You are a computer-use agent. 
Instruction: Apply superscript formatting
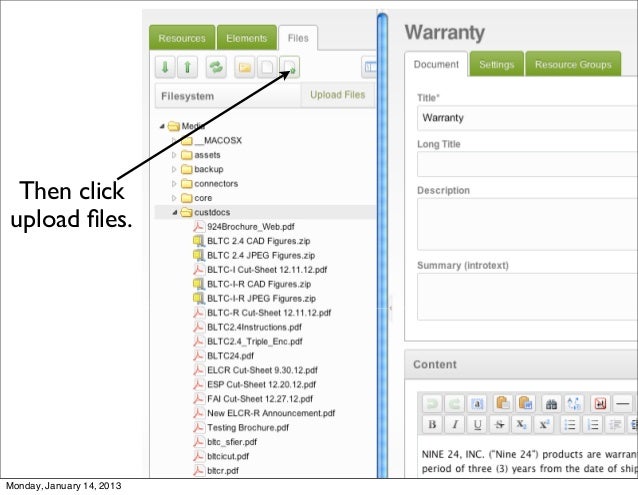click(x=544, y=425)
